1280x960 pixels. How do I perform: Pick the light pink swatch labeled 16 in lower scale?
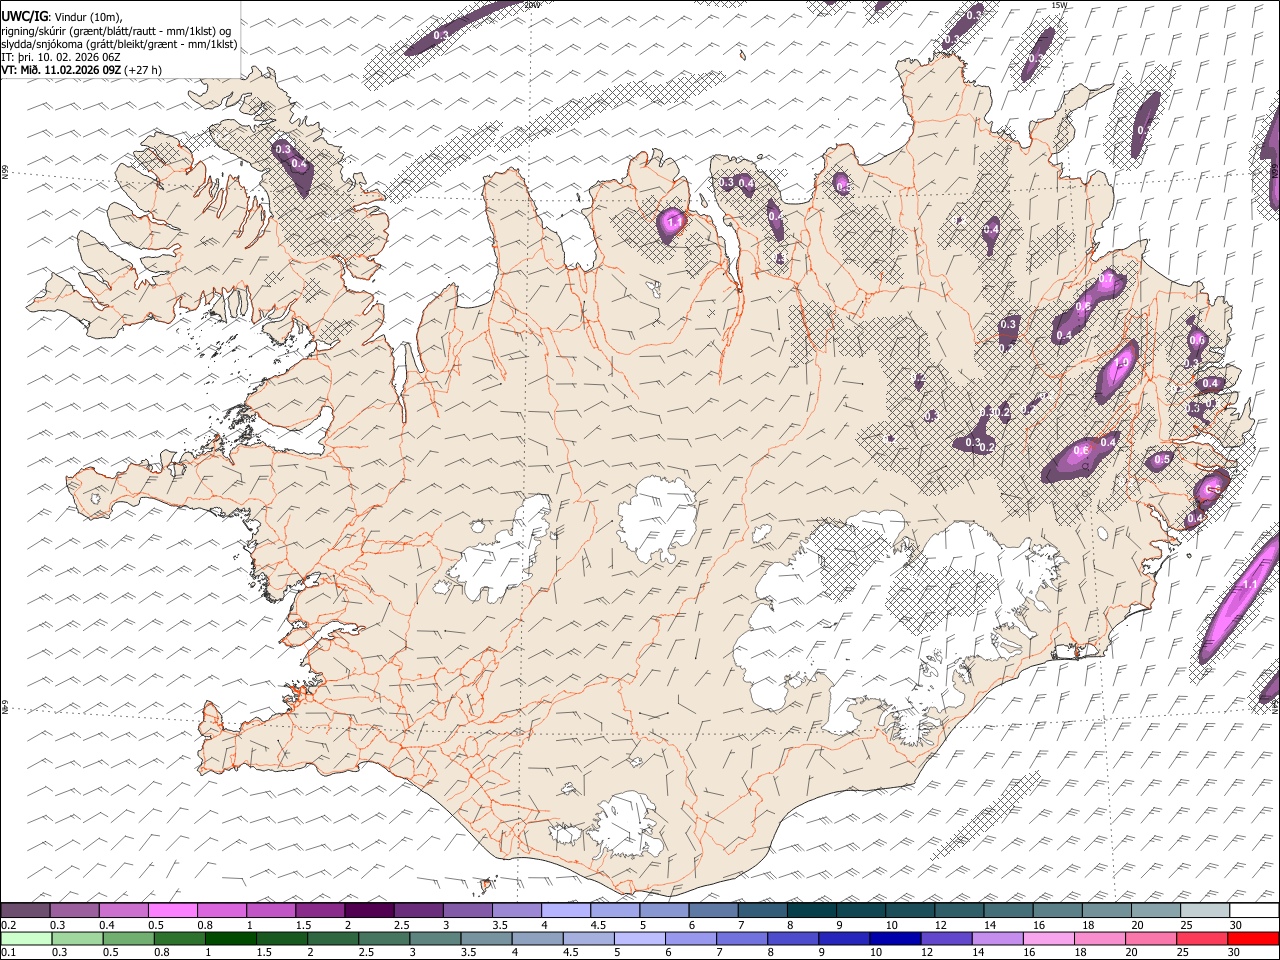click(x=1049, y=938)
